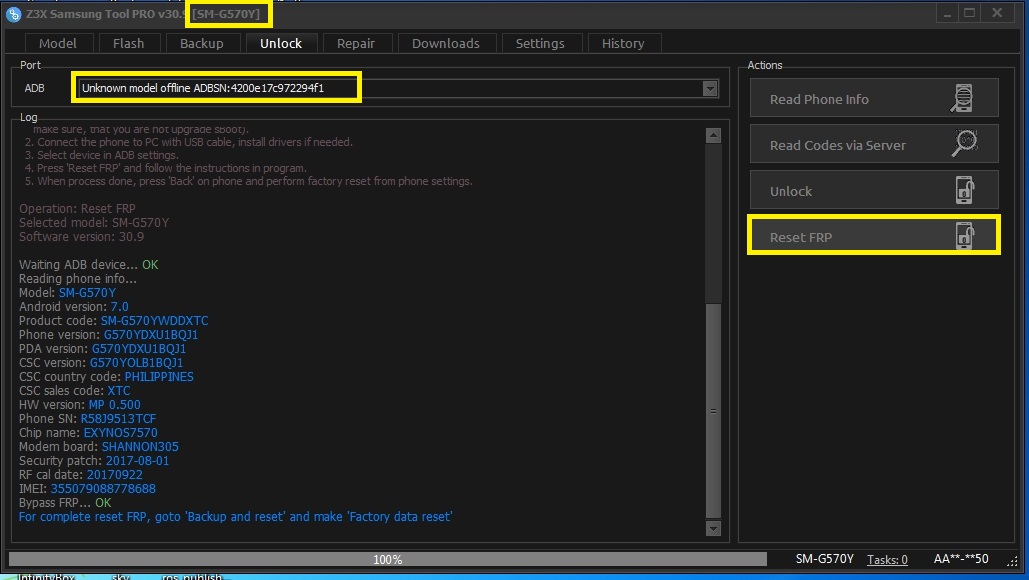The image size is (1029, 580).
Task: Click 'Selected model: SM-G570Y' log line
Action: [x=94, y=222]
